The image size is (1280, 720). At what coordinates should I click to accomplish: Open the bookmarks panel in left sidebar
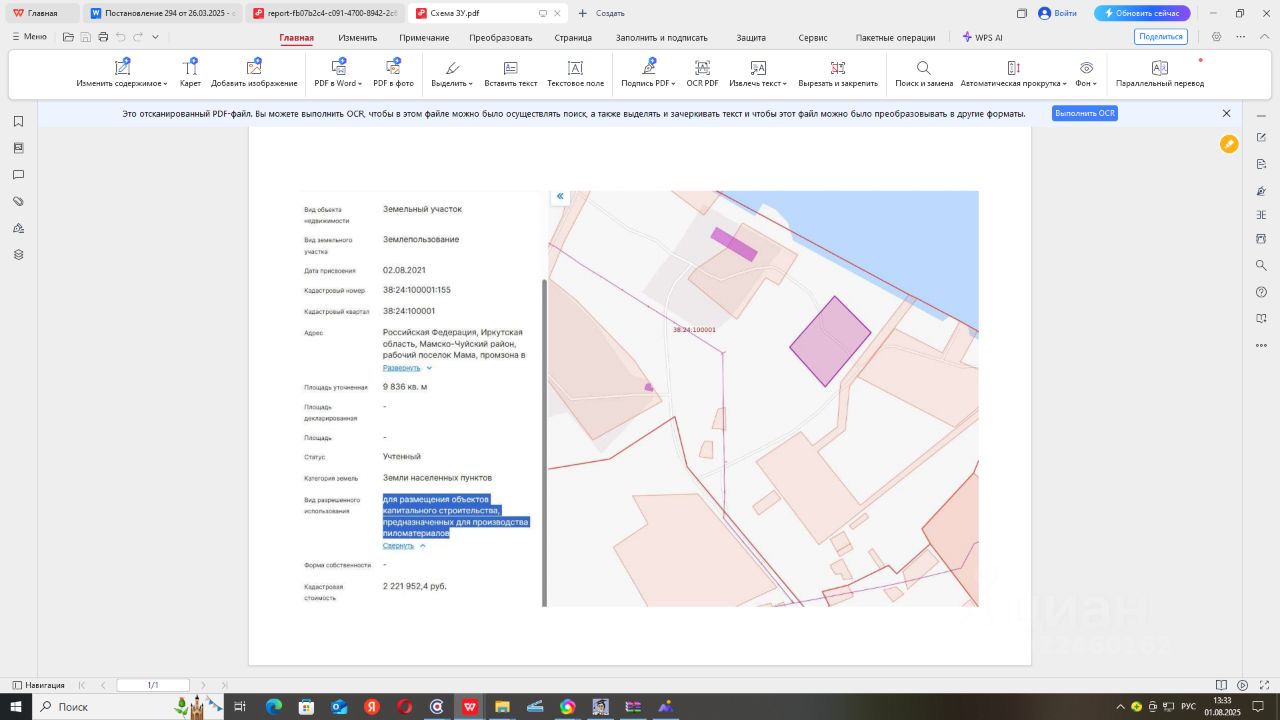[18, 121]
